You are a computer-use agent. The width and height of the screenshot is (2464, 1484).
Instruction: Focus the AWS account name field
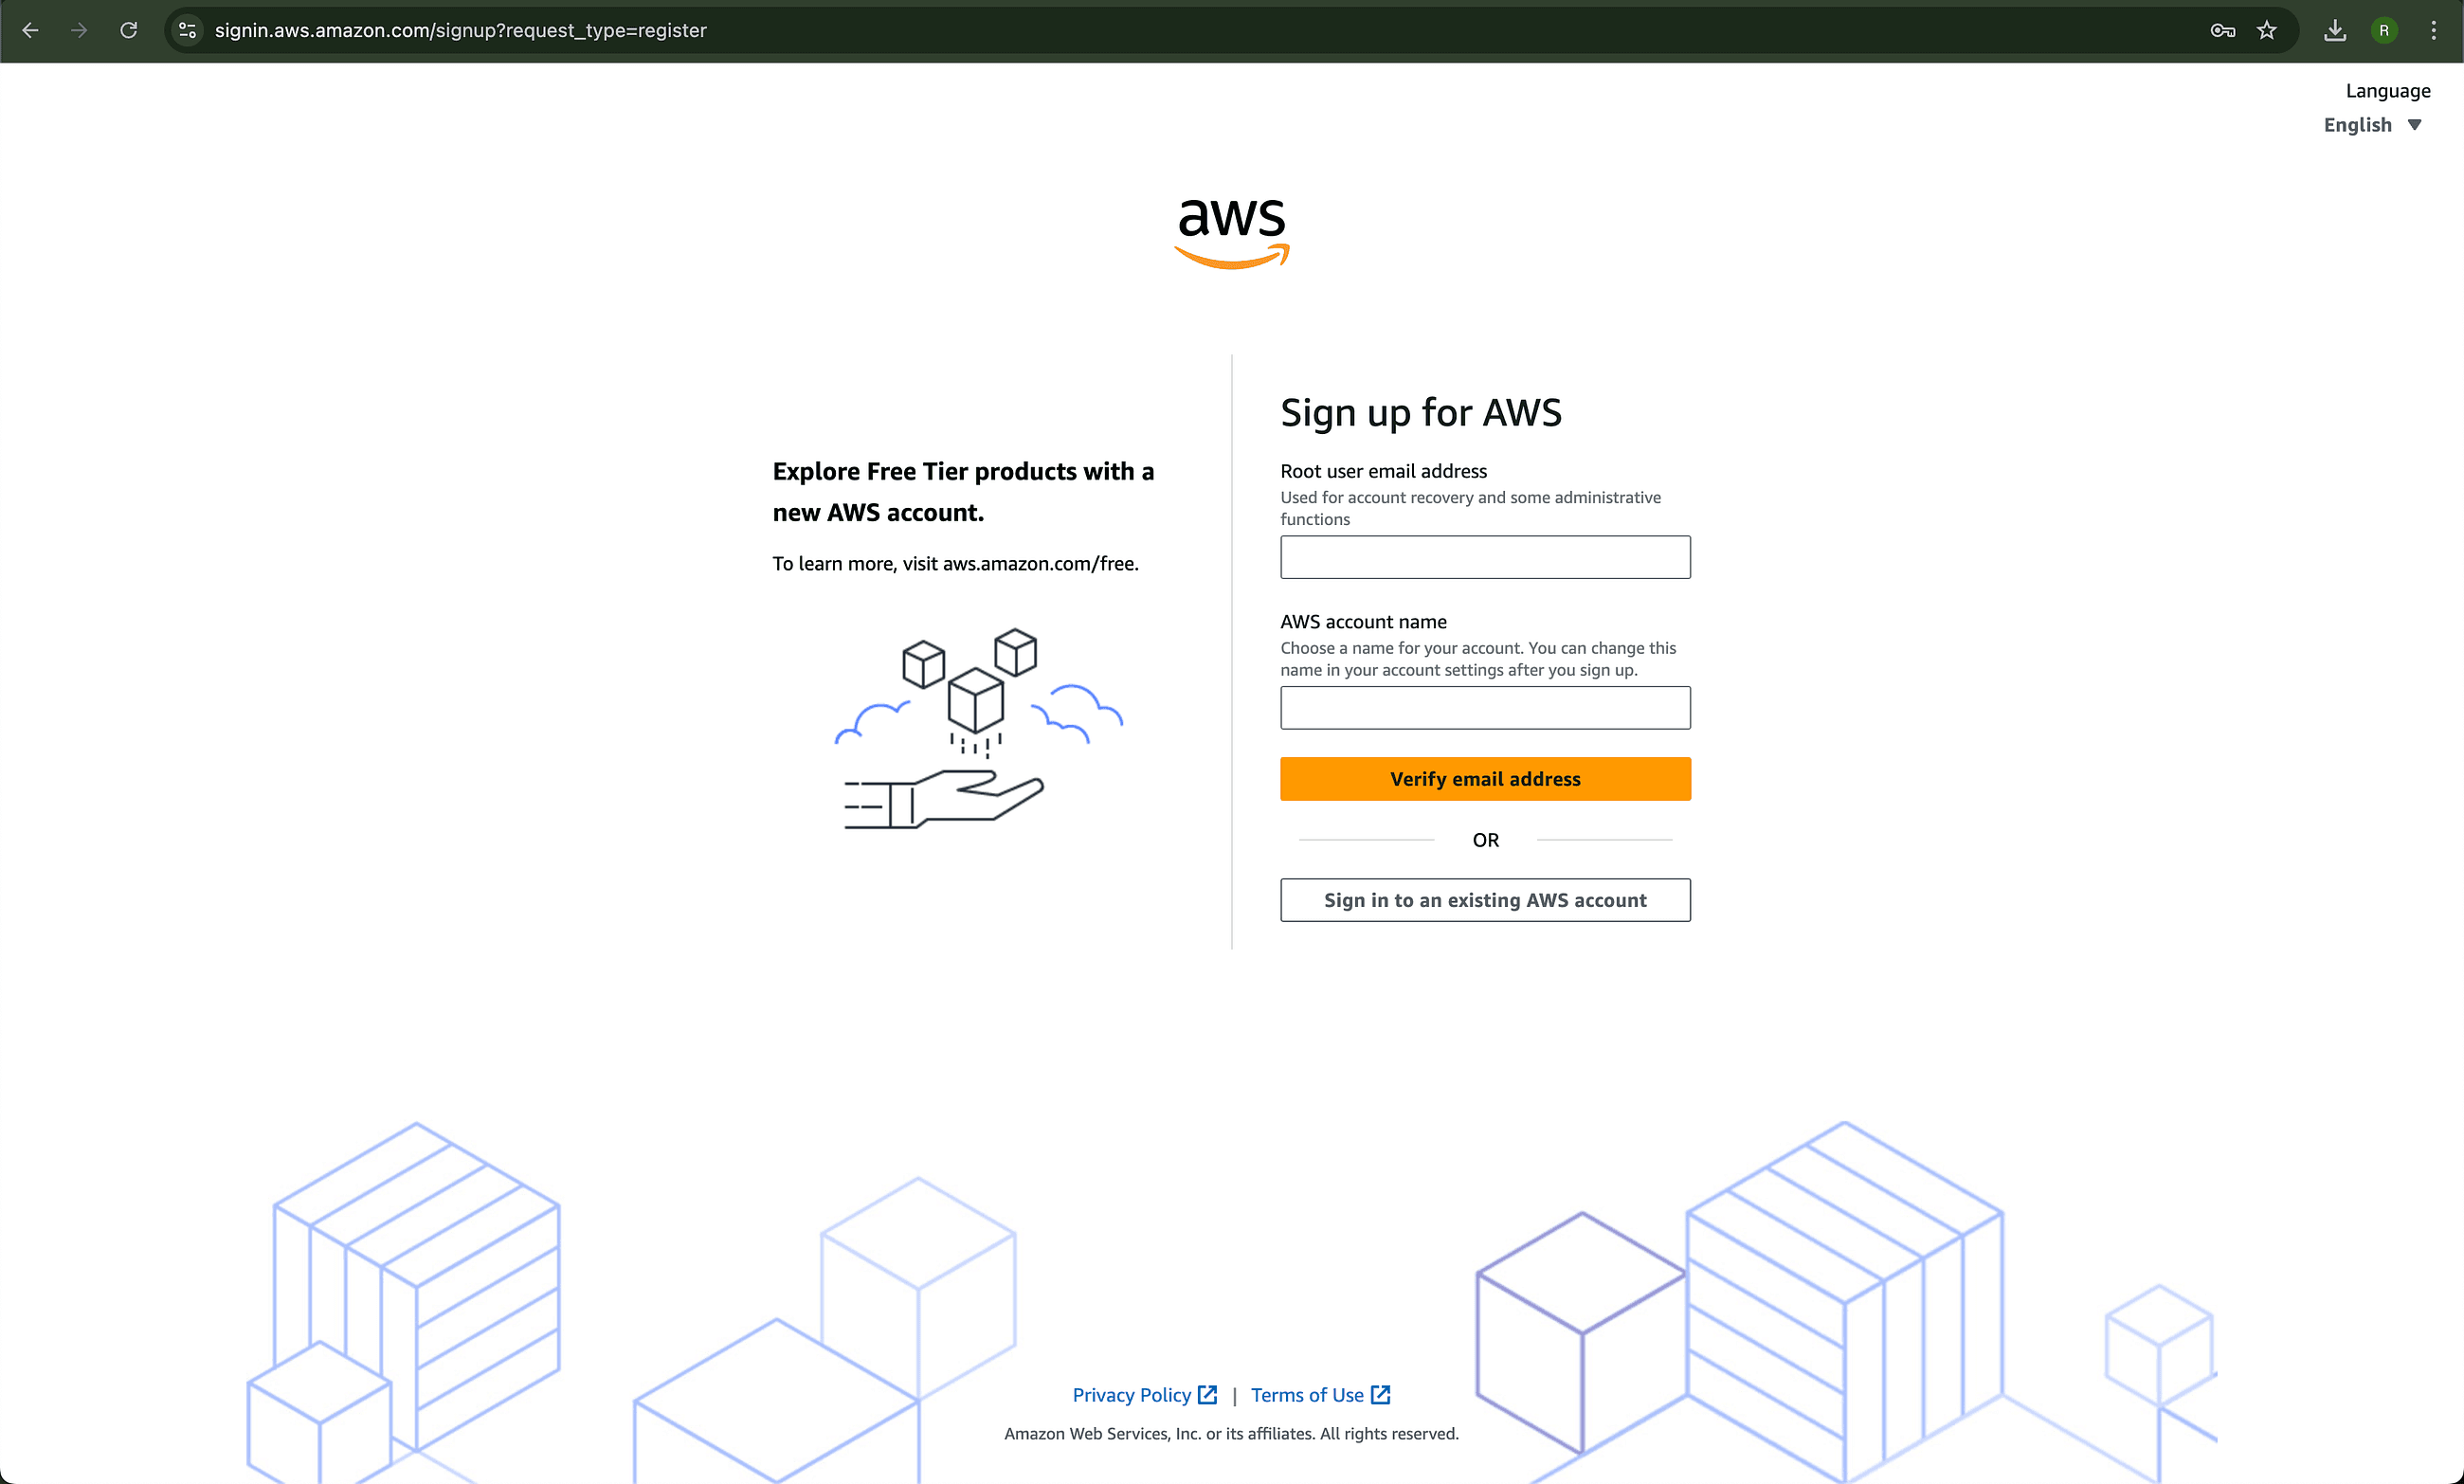point(1485,708)
